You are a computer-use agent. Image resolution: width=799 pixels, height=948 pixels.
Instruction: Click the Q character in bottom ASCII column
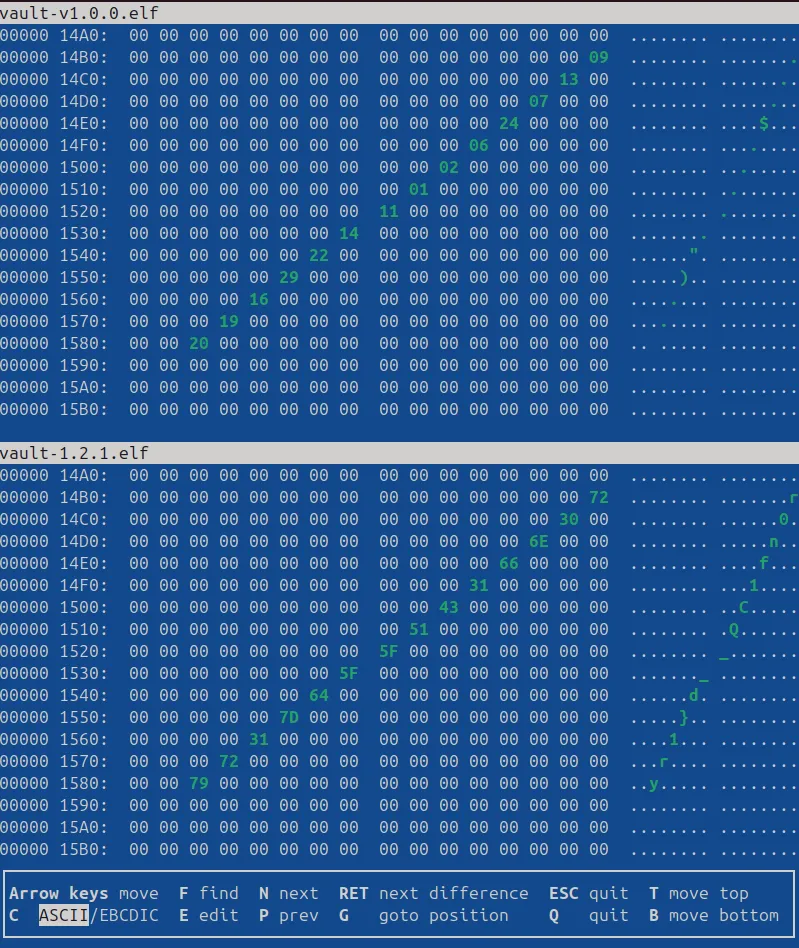734,630
